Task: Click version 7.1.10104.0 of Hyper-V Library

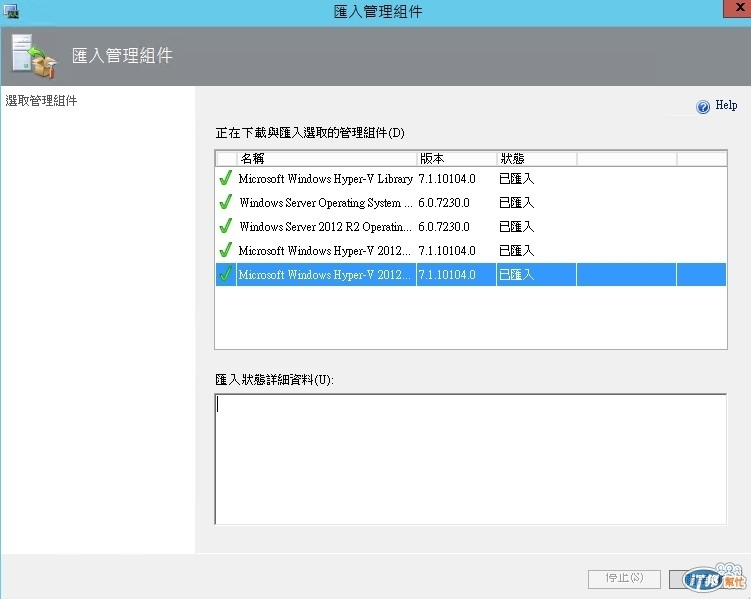Action: click(x=447, y=179)
